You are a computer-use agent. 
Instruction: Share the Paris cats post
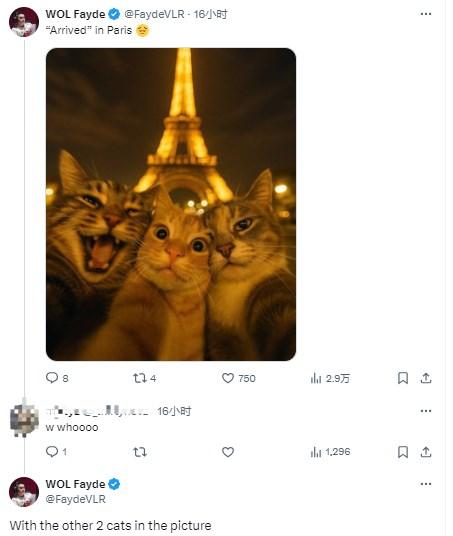pos(426,378)
